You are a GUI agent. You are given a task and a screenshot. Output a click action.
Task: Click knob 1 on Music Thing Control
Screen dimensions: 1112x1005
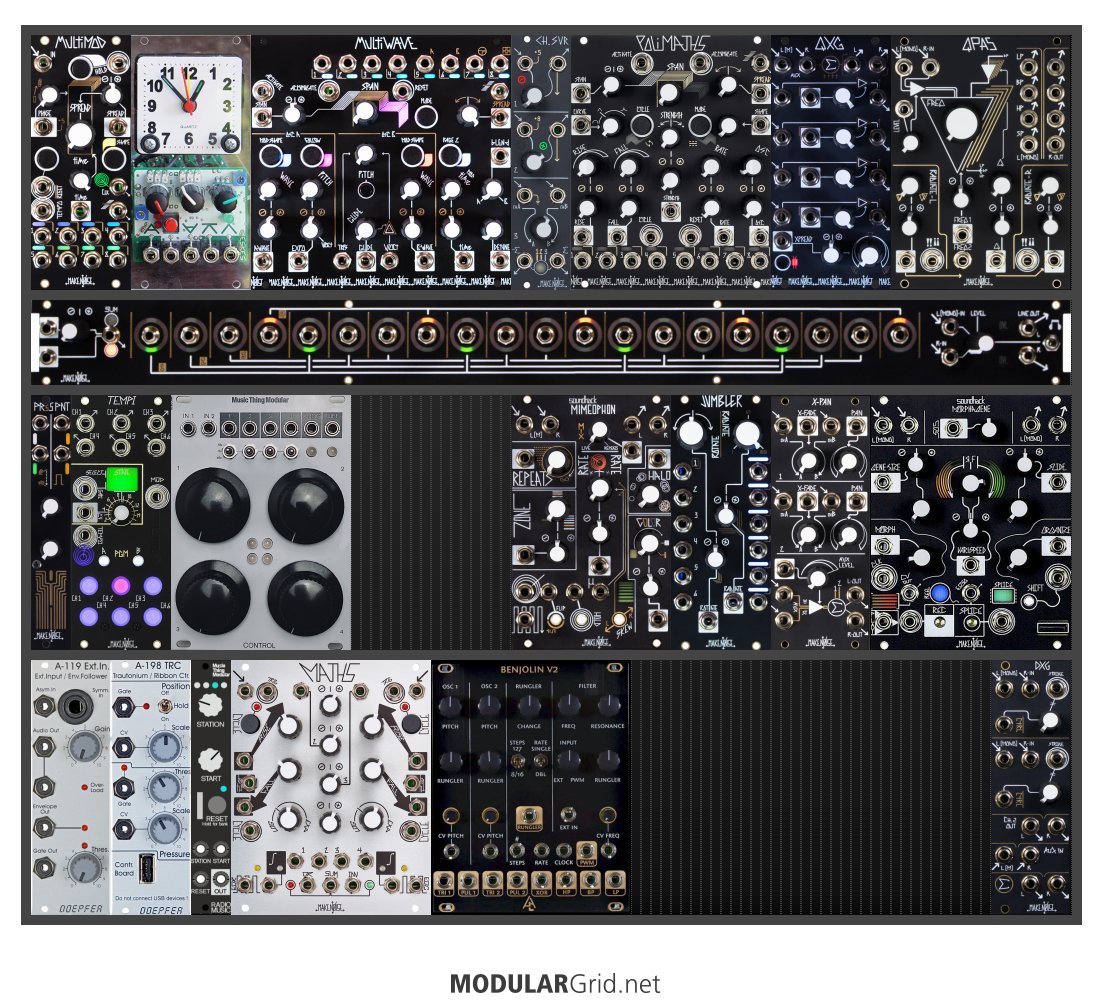pos(213,505)
